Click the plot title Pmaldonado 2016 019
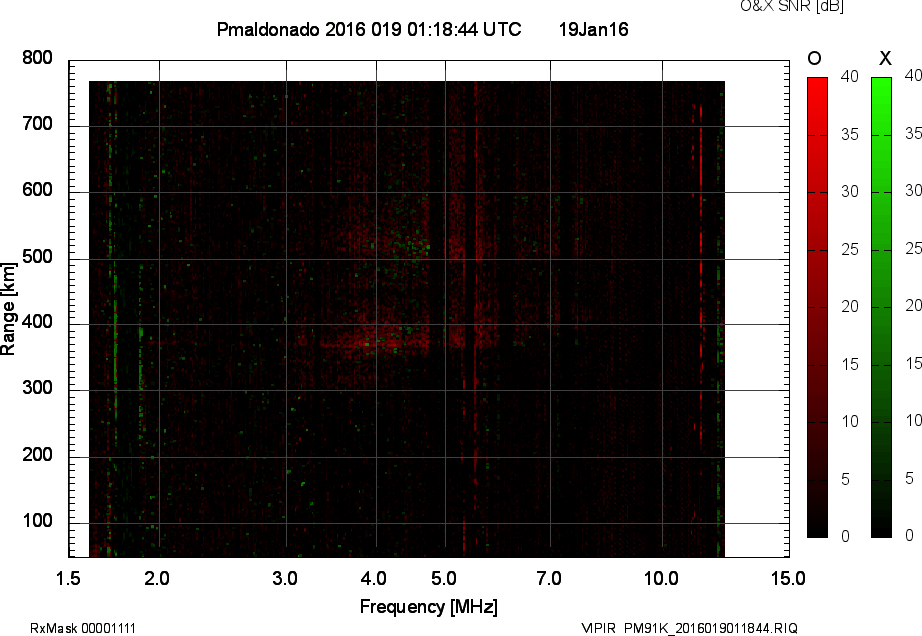The image size is (922, 636). pos(368,30)
